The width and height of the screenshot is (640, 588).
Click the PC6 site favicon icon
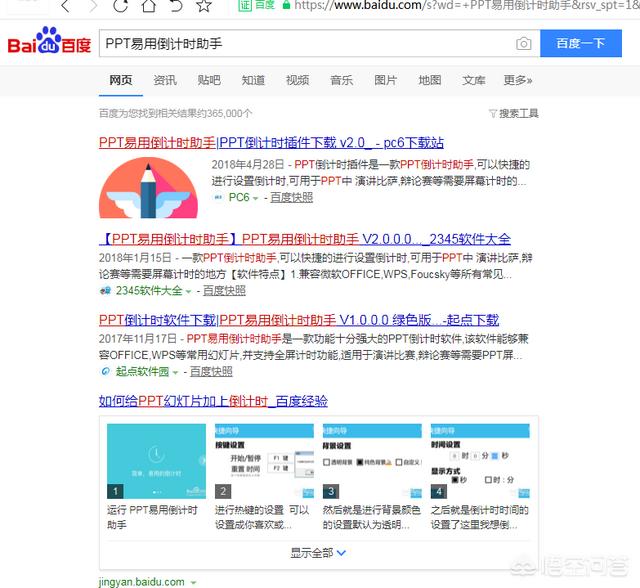219,197
